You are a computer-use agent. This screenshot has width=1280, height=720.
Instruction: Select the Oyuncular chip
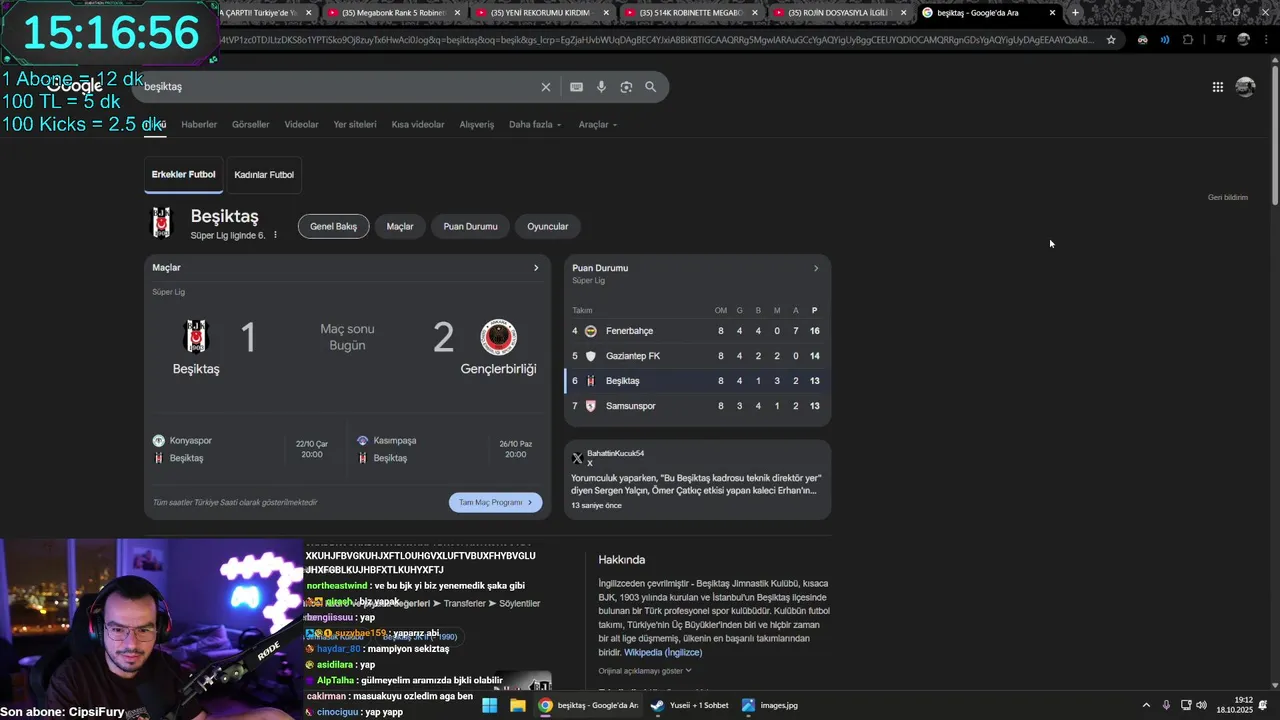click(548, 227)
